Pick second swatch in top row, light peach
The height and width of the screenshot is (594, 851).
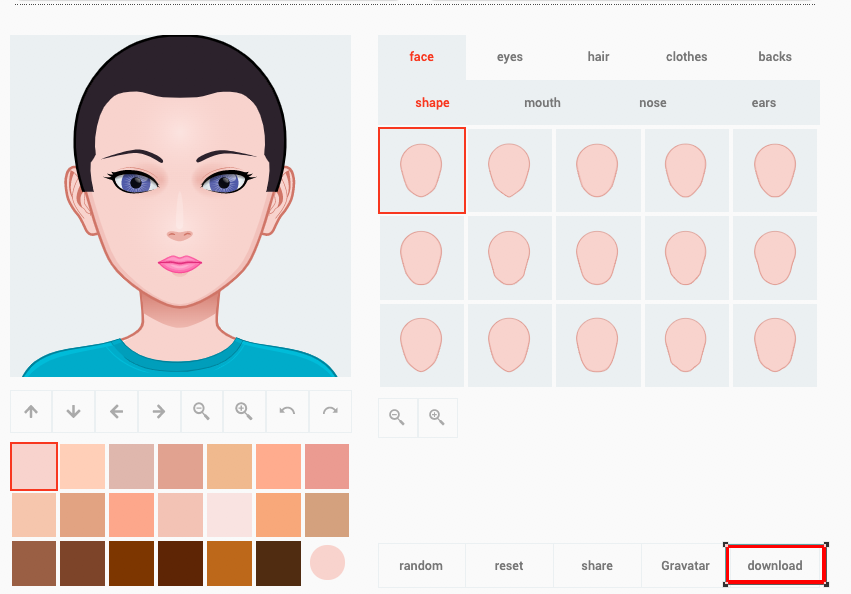[x=82, y=466]
